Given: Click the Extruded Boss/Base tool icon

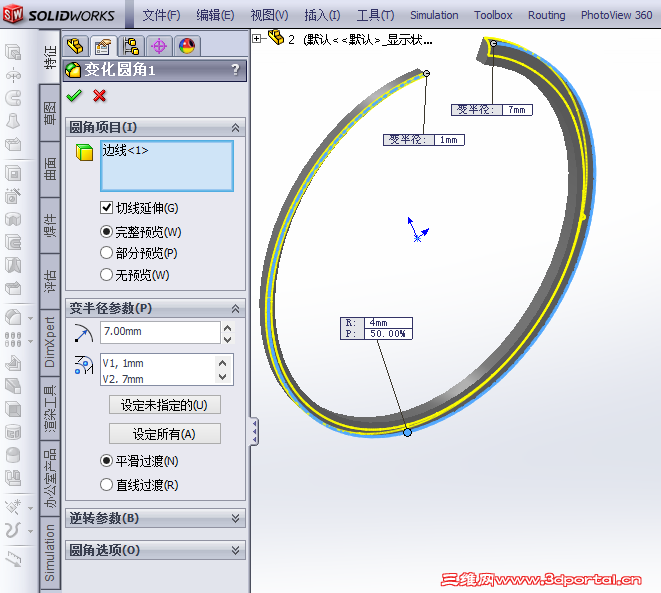Looking at the screenshot, I should (x=13, y=53).
